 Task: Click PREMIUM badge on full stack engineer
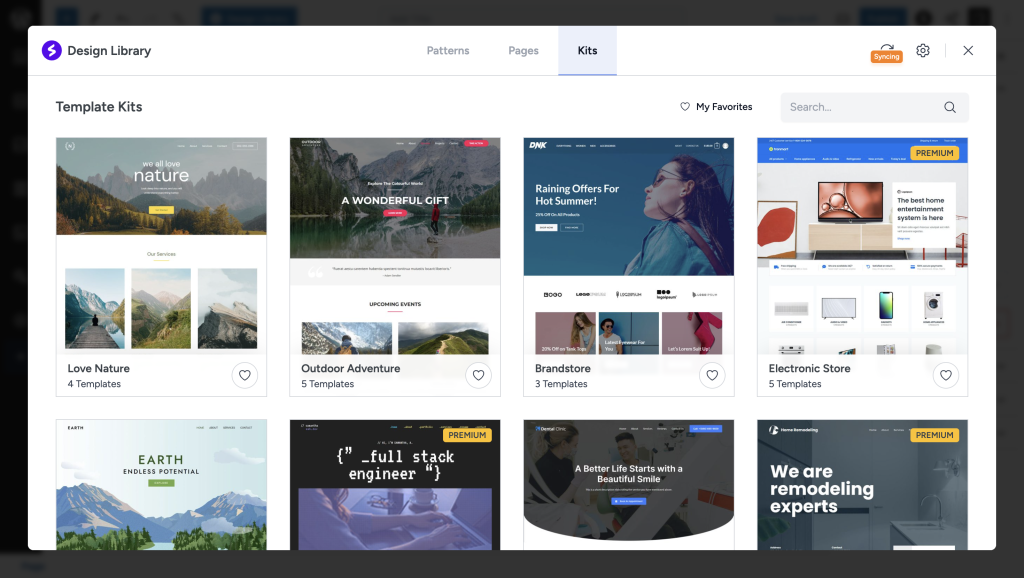click(x=467, y=435)
